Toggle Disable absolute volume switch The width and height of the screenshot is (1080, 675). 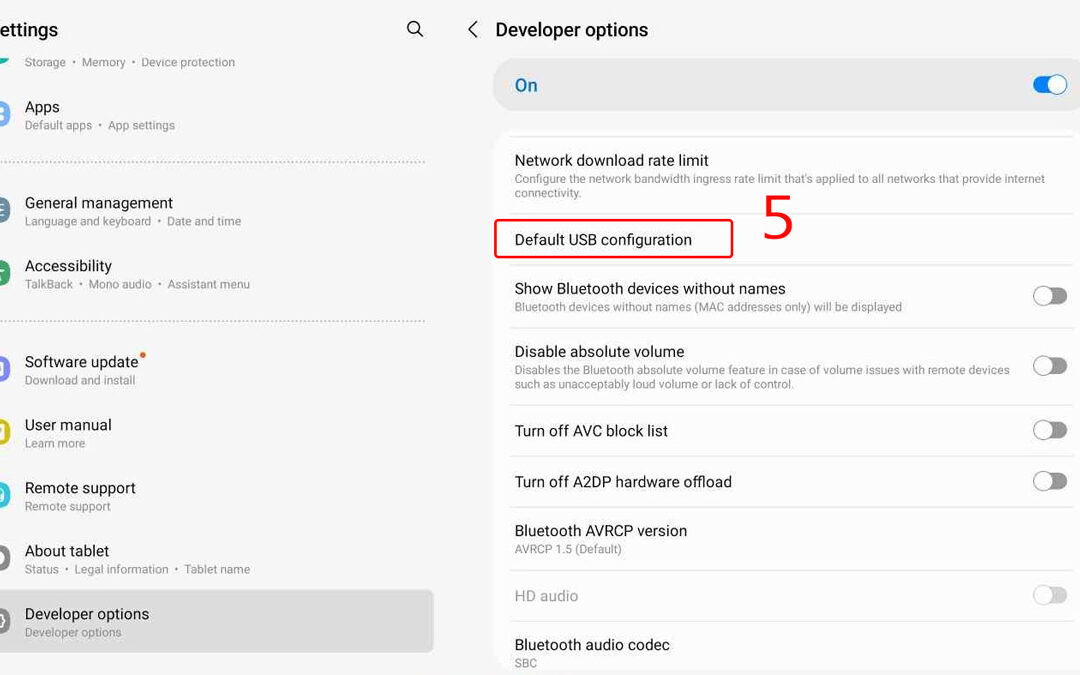(1050, 366)
